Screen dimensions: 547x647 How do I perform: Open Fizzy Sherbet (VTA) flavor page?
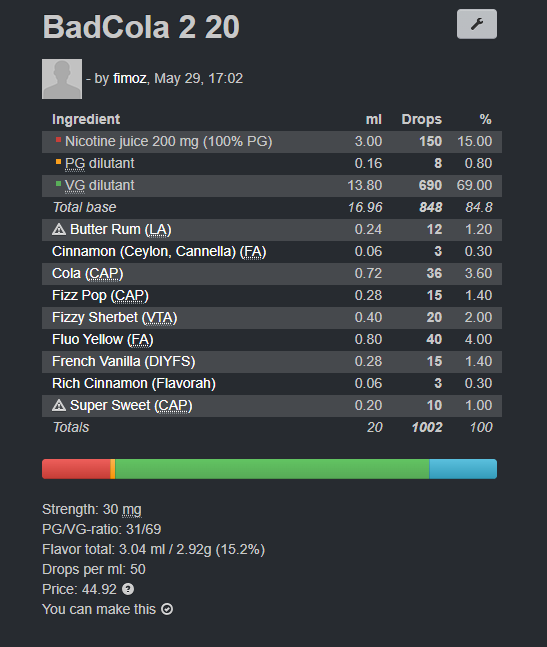coord(114,318)
